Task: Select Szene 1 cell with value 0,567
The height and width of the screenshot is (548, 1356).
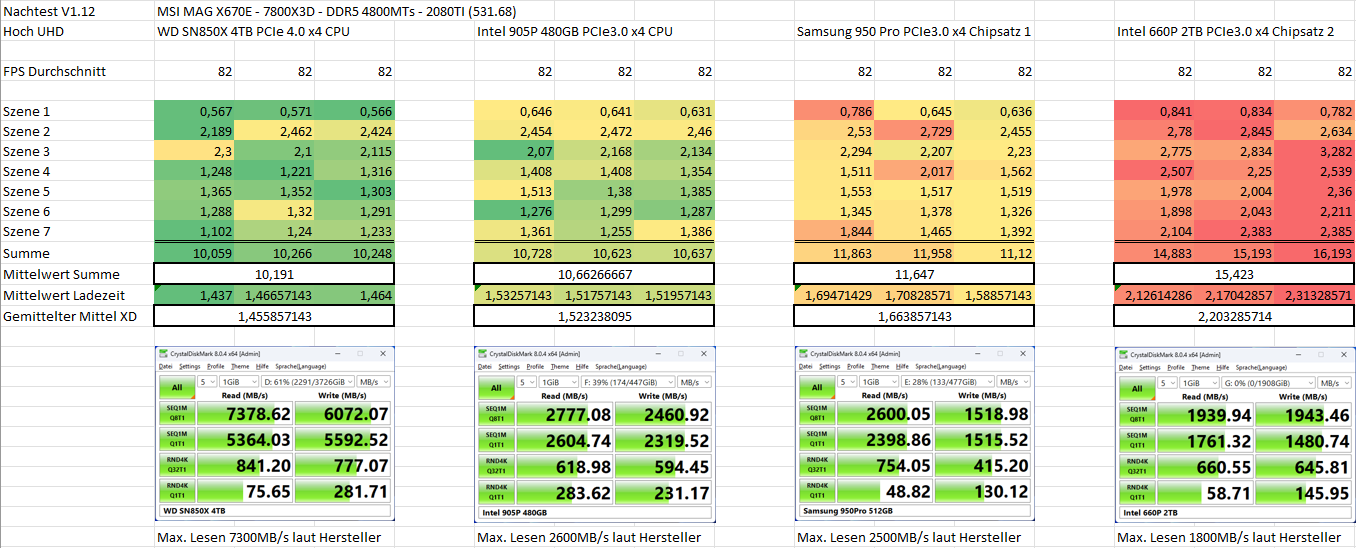Action: tap(194, 111)
